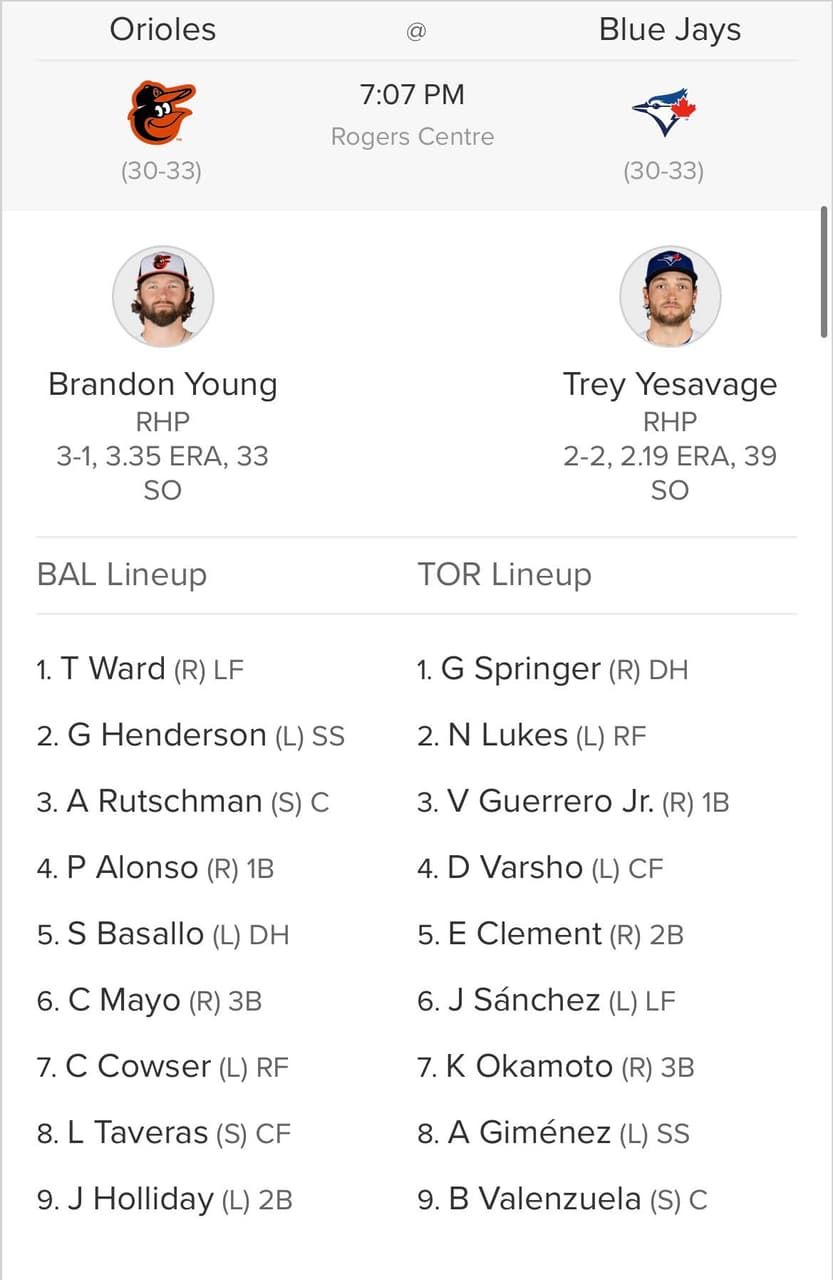Click the Blue Jays team name header
The height and width of the screenshot is (1280, 833).
click(670, 29)
